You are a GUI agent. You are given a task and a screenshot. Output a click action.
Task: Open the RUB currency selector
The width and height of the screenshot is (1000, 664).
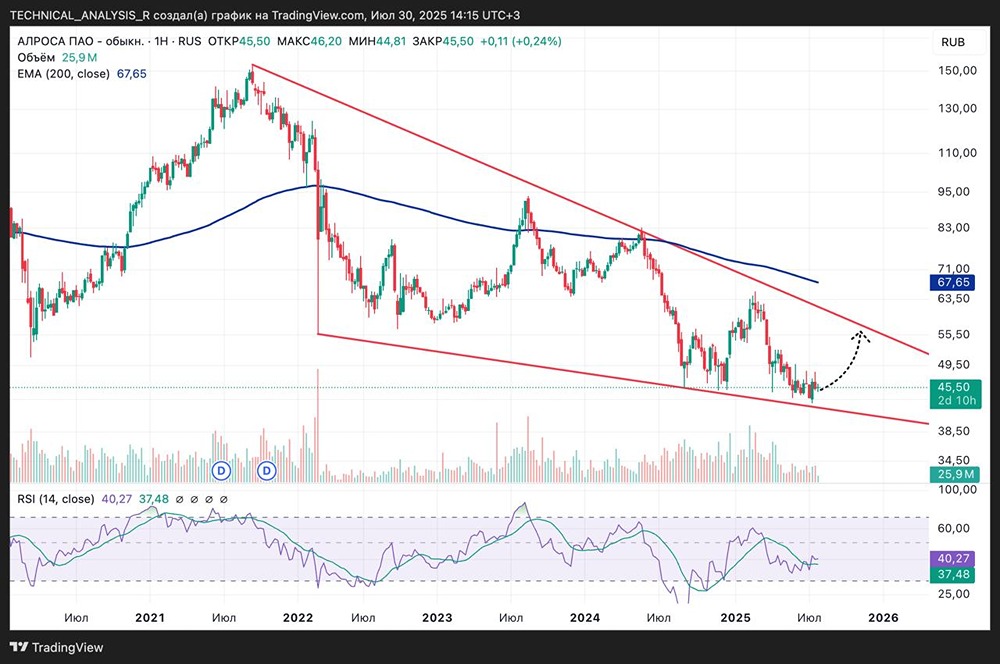tap(953, 42)
